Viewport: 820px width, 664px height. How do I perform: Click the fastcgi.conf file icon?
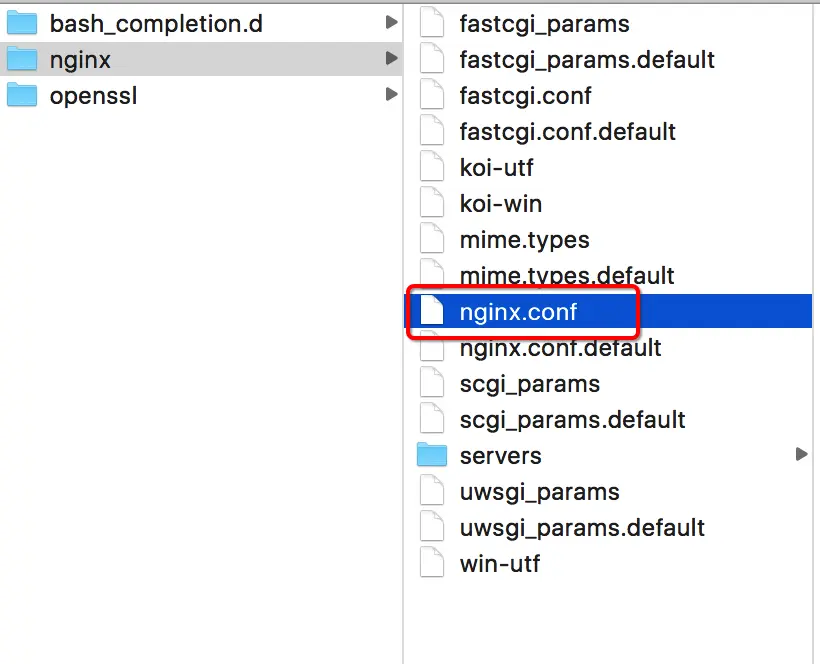click(432, 95)
